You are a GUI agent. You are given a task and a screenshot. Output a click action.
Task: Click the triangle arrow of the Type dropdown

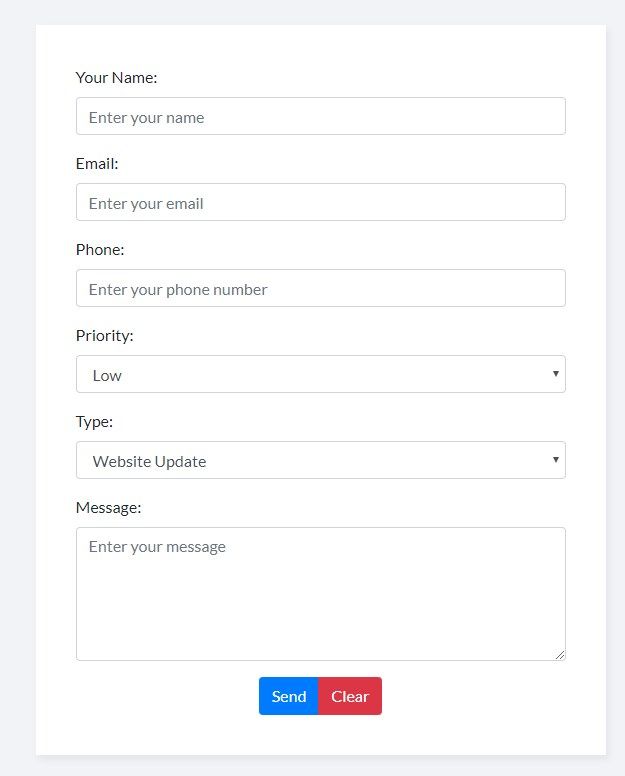pos(556,460)
